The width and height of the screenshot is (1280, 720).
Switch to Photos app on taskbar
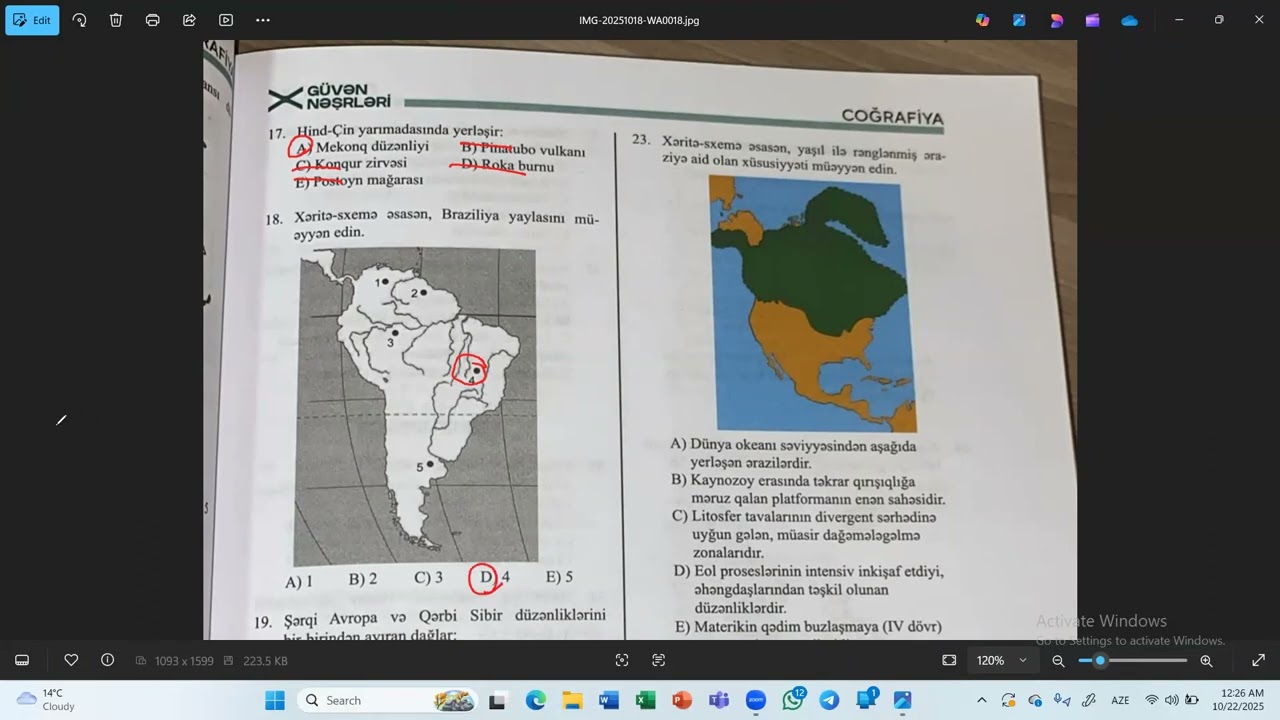[x=902, y=700]
